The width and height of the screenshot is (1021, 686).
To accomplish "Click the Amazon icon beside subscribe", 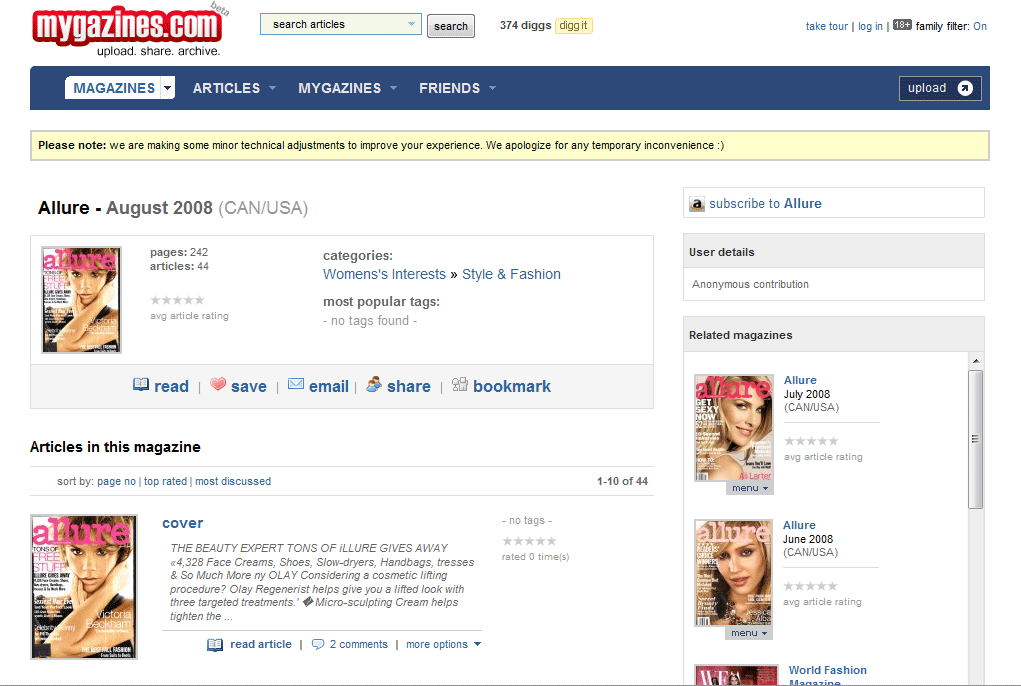I will (697, 204).
